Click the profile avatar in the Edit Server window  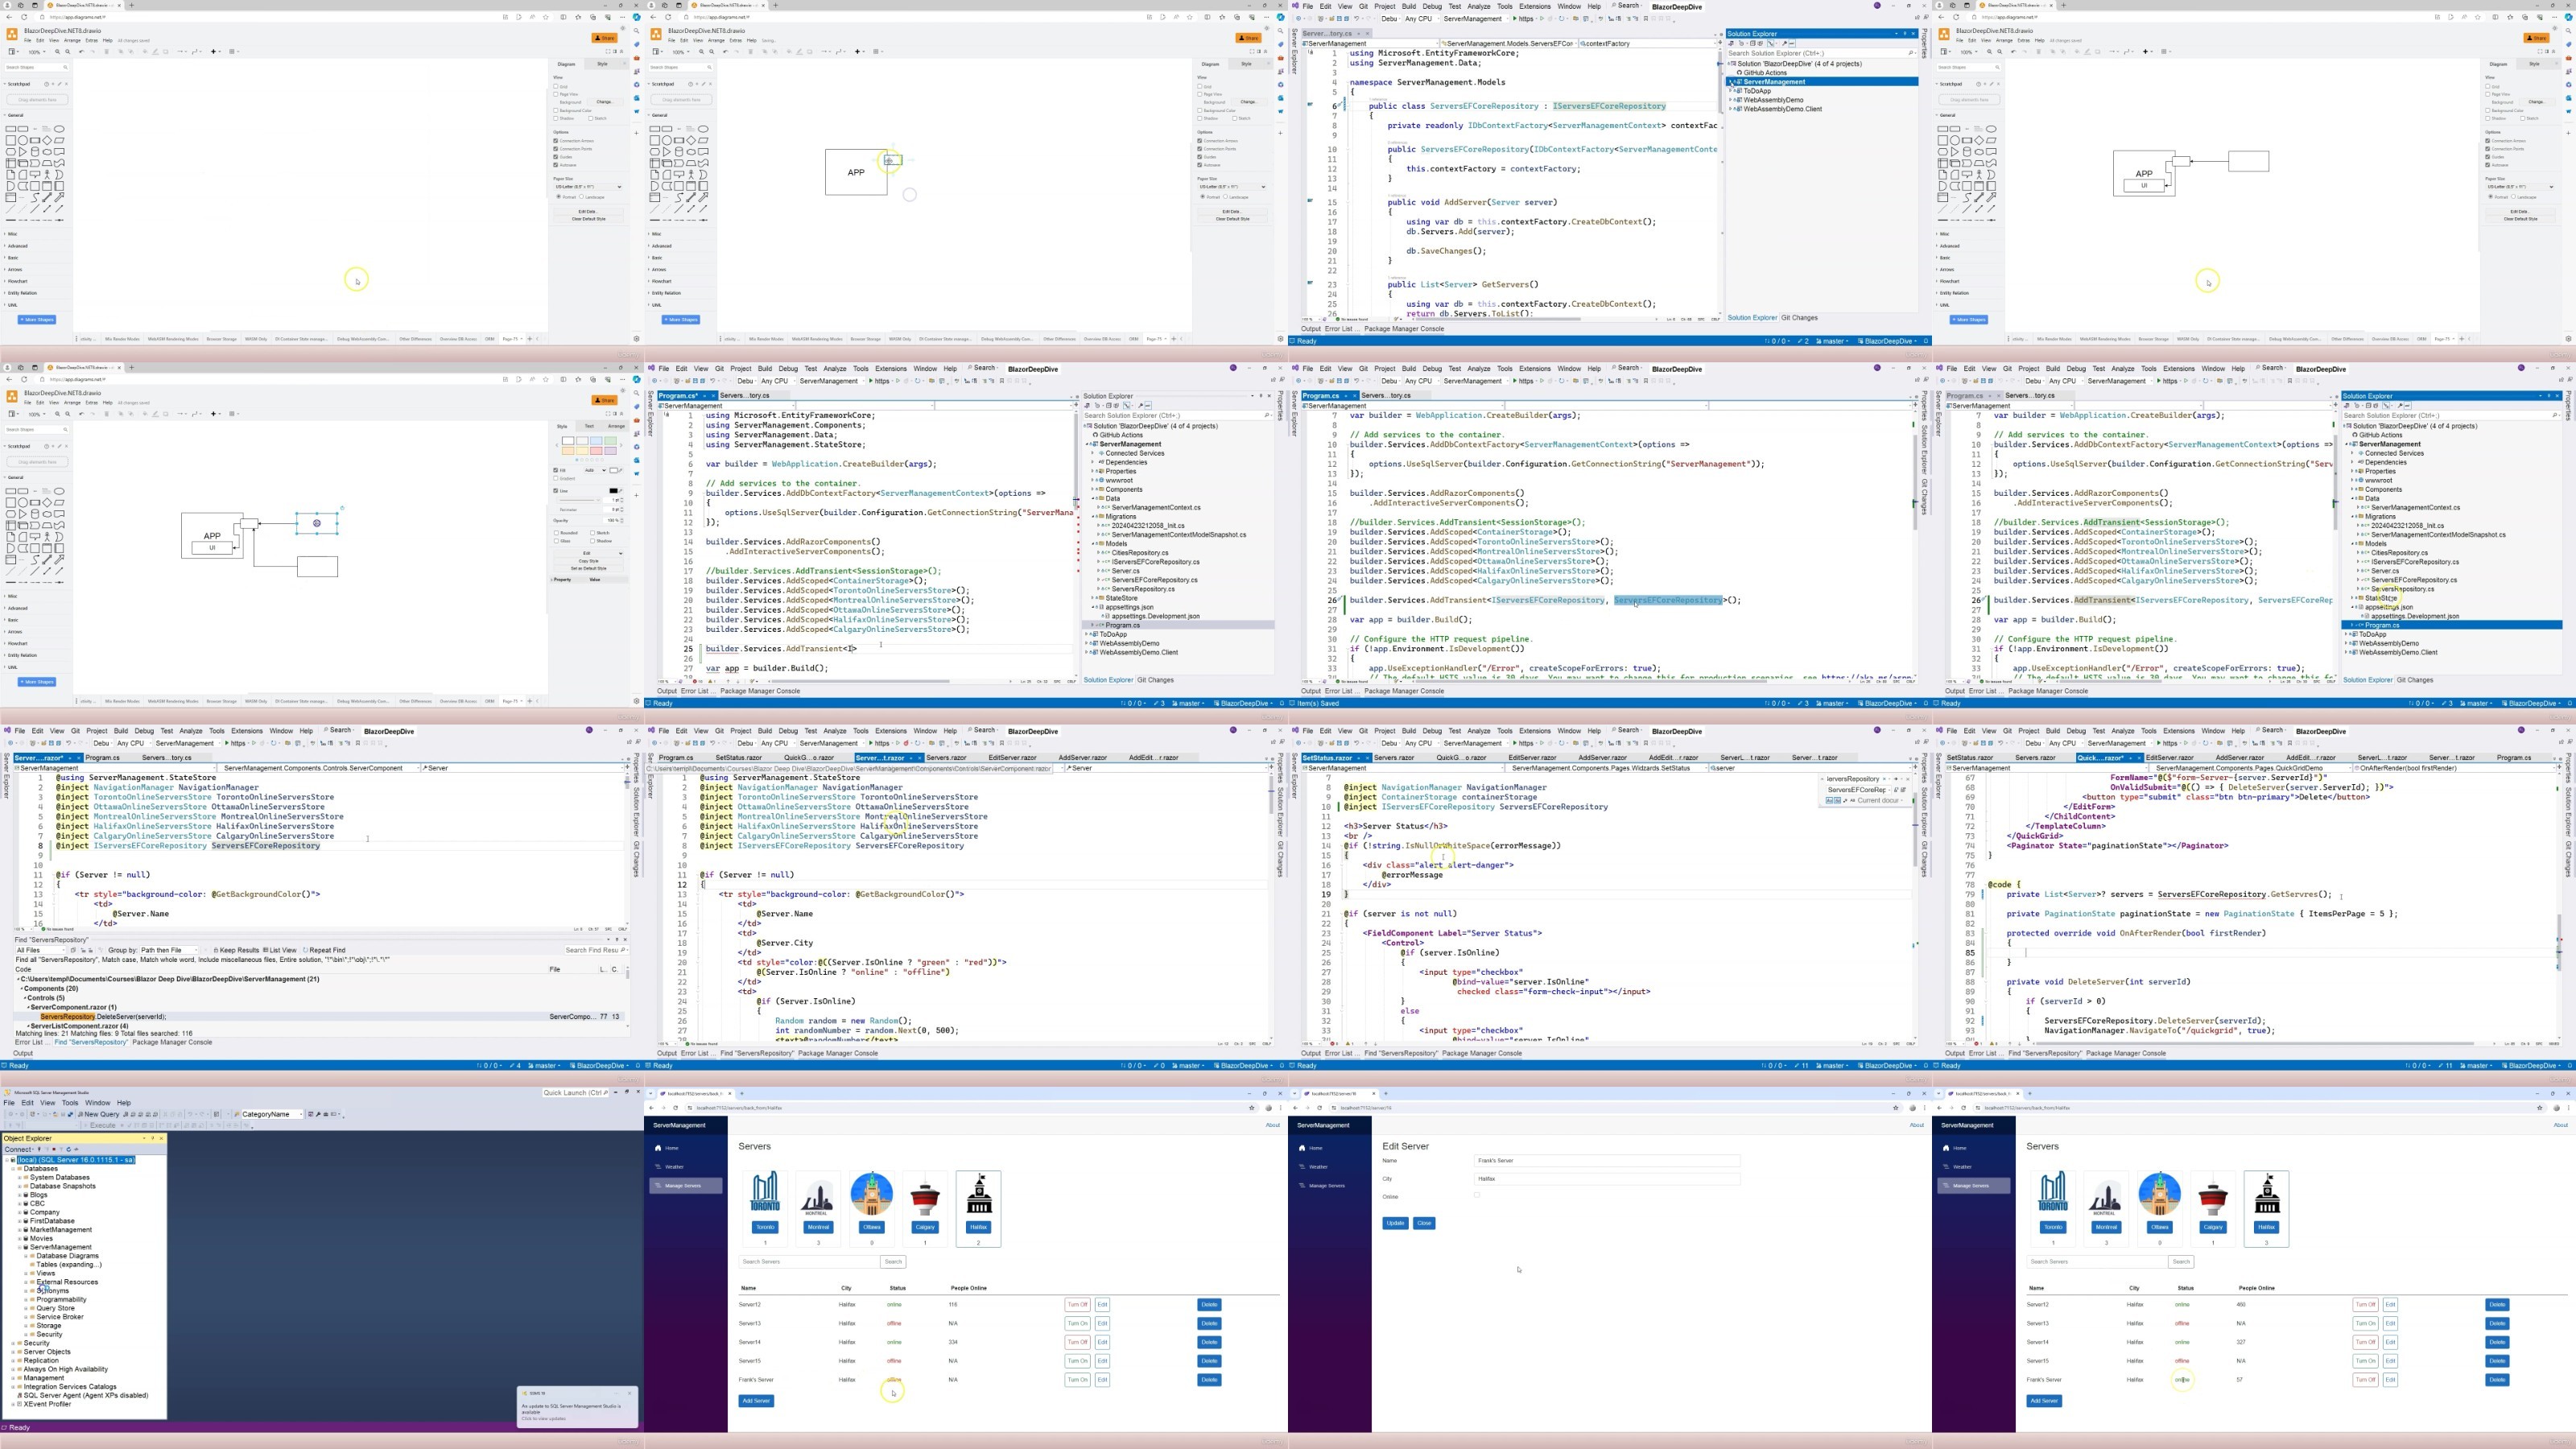[1912, 1108]
